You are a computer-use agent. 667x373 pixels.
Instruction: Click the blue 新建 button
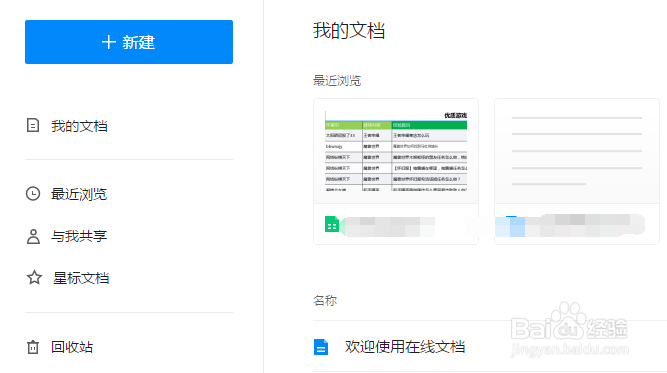click(x=129, y=42)
